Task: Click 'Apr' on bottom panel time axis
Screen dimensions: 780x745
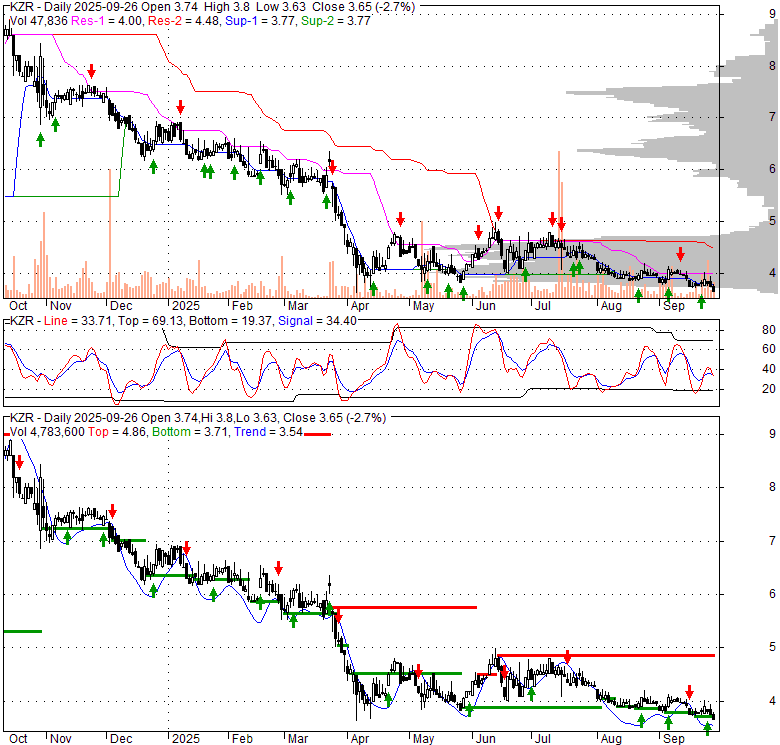Action: click(360, 739)
